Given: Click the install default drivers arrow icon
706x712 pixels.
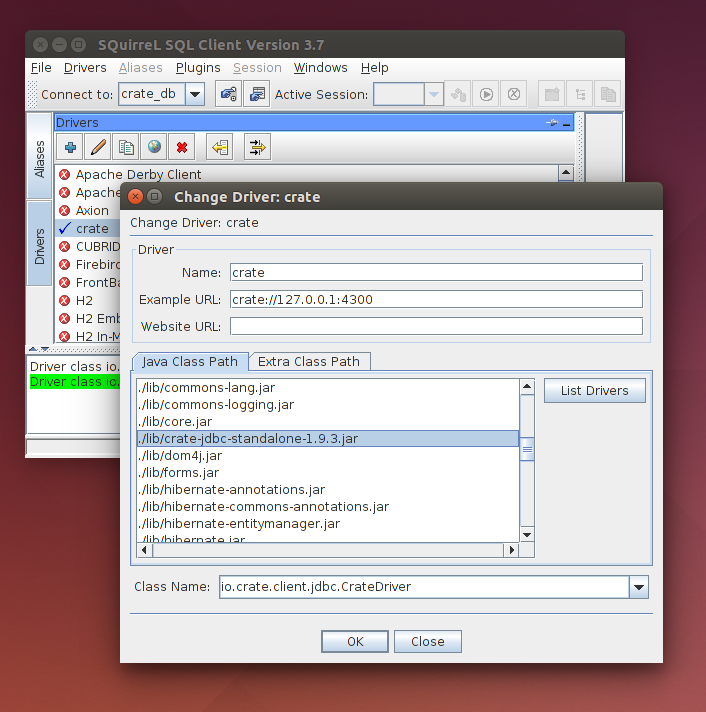Looking at the screenshot, I should click(220, 147).
